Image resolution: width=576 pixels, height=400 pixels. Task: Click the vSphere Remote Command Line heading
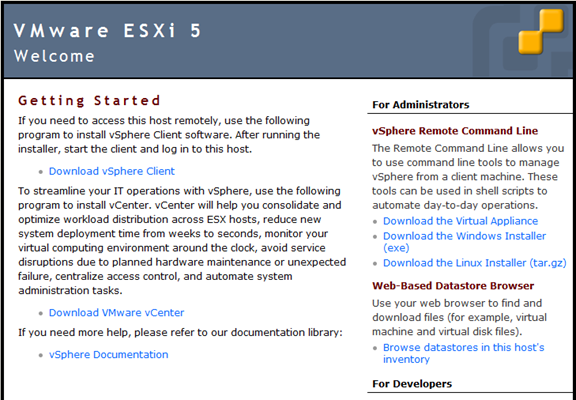[455, 131]
